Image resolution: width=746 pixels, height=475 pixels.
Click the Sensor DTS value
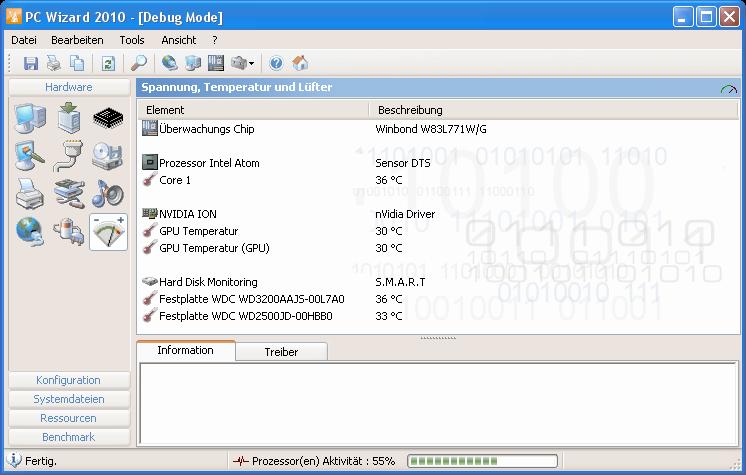coord(402,163)
